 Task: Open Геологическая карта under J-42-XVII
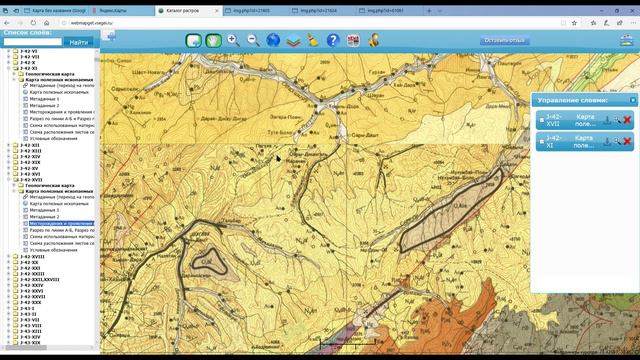click(x=50, y=185)
